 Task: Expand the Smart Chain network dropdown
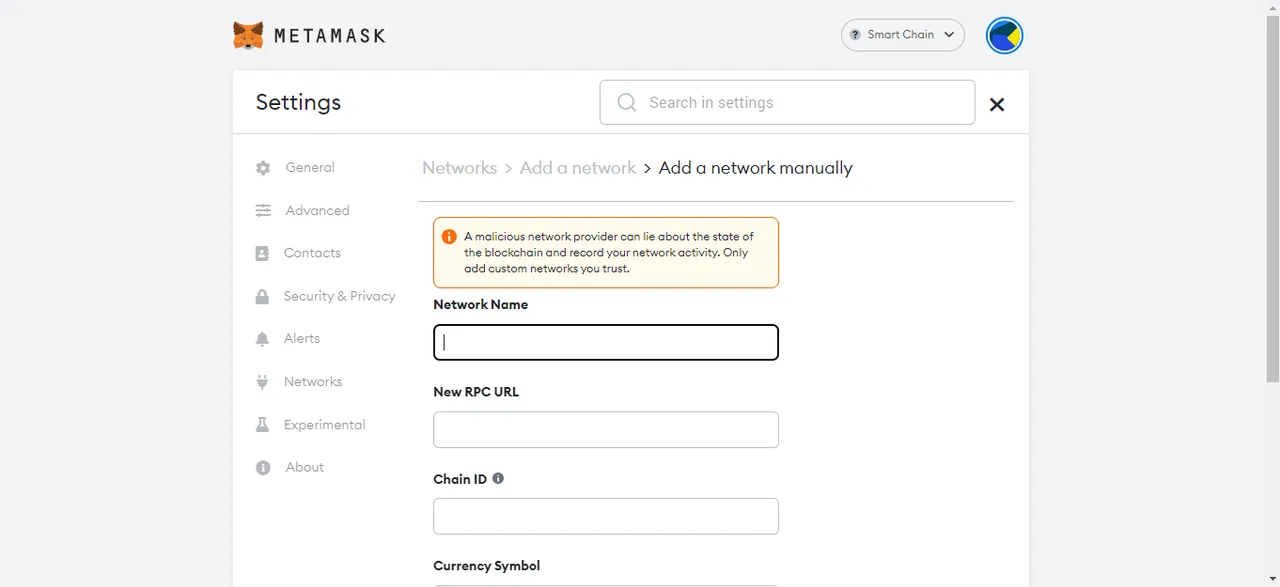pos(903,35)
